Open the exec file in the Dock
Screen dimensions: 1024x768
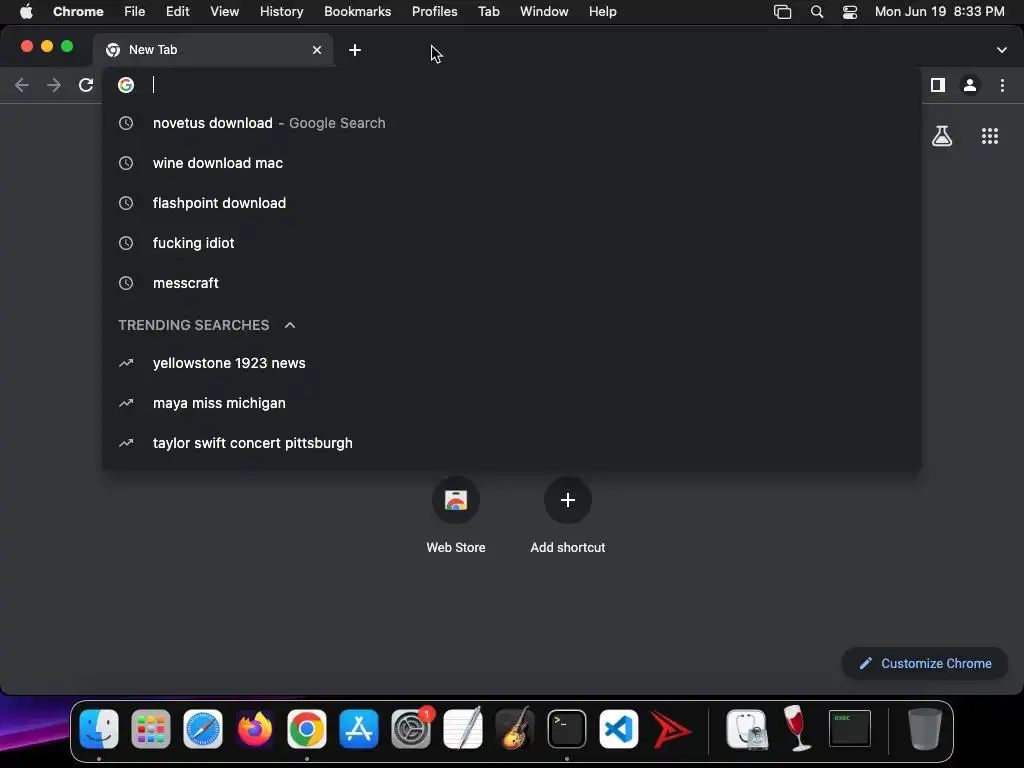coord(850,729)
